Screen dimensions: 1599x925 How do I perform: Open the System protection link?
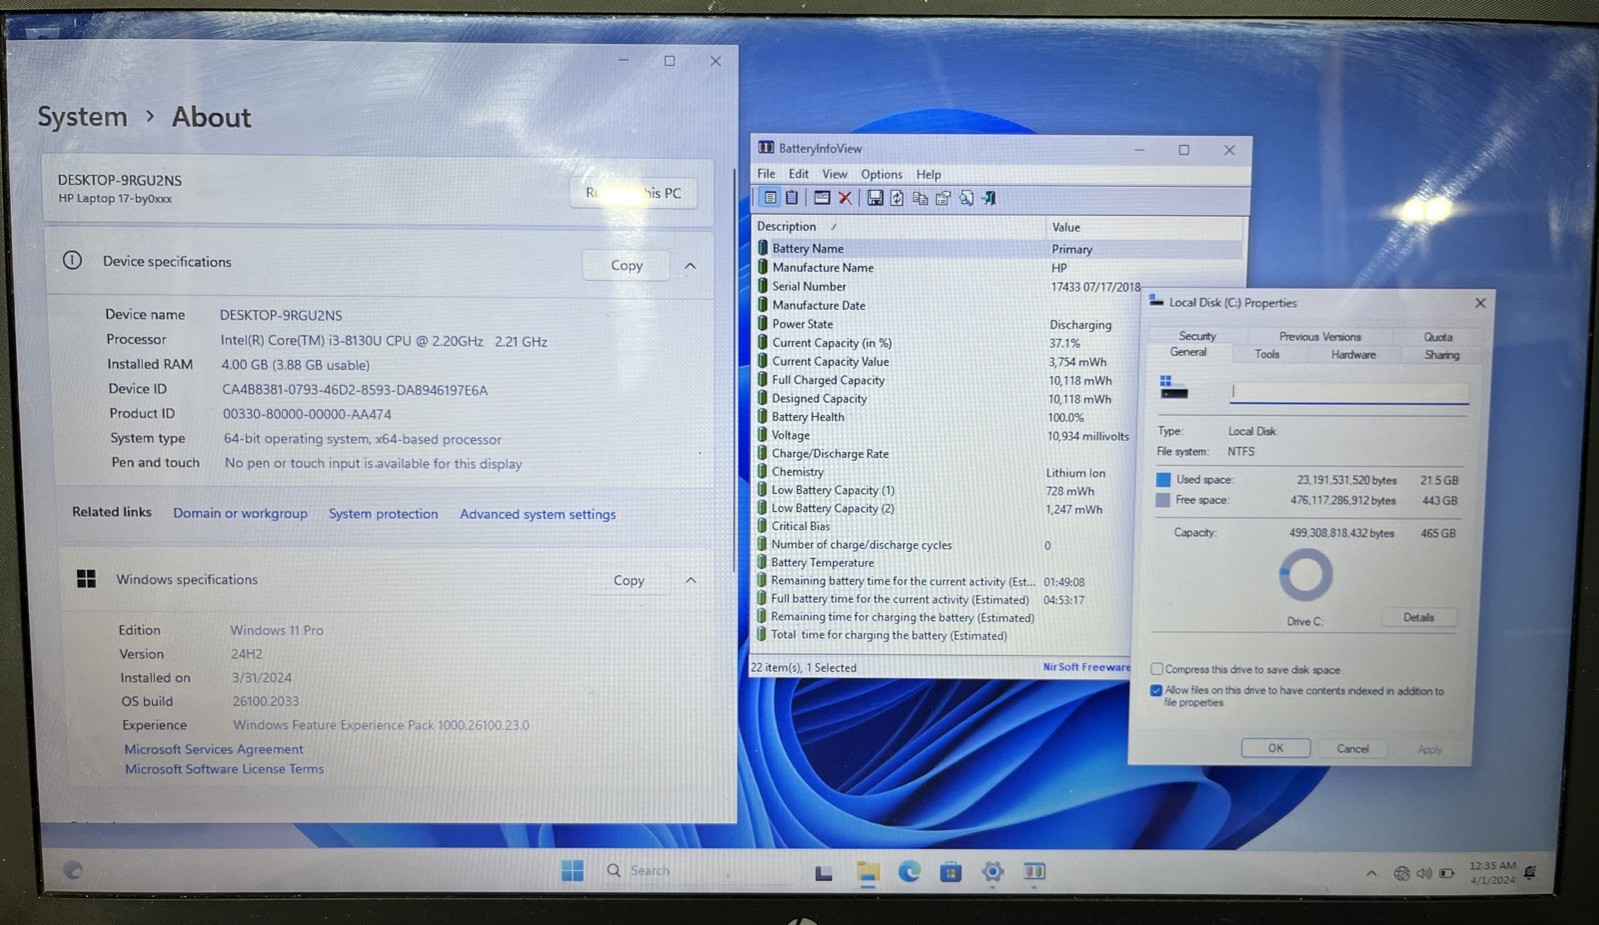coord(383,514)
